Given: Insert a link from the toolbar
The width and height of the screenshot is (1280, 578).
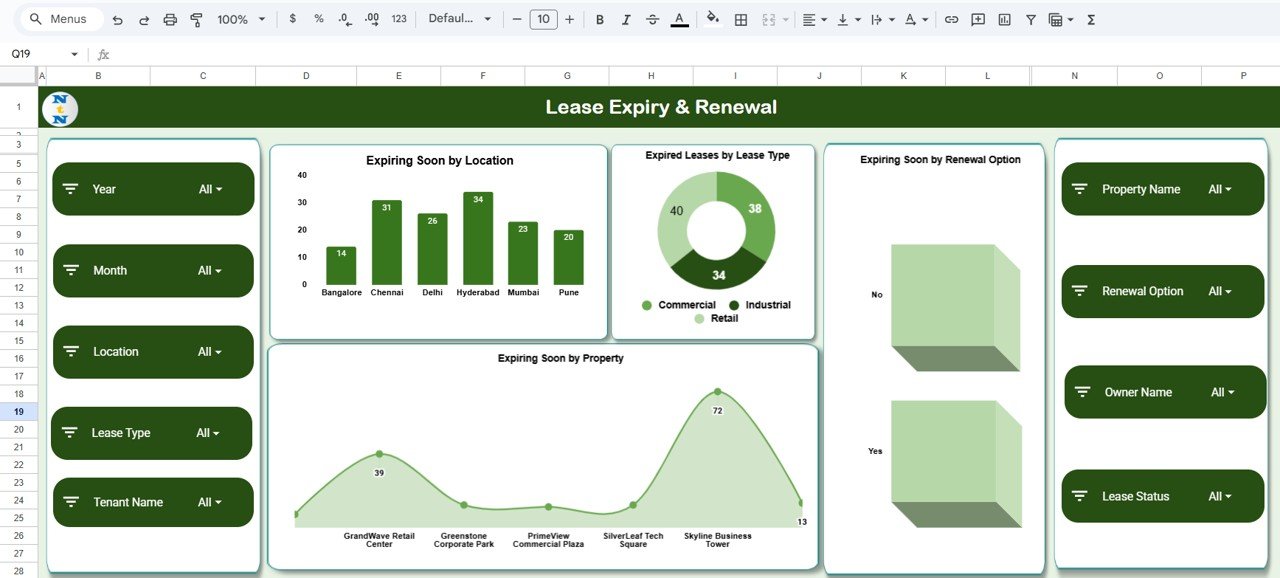Looking at the screenshot, I should pyautogui.click(x=951, y=19).
